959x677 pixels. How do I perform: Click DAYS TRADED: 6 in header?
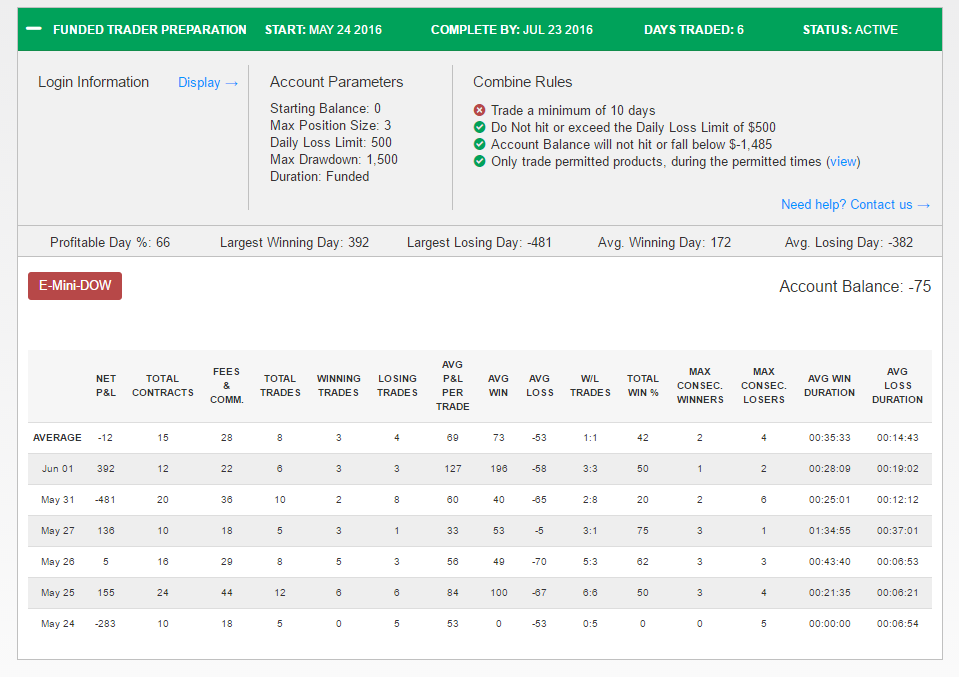(x=694, y=29)
